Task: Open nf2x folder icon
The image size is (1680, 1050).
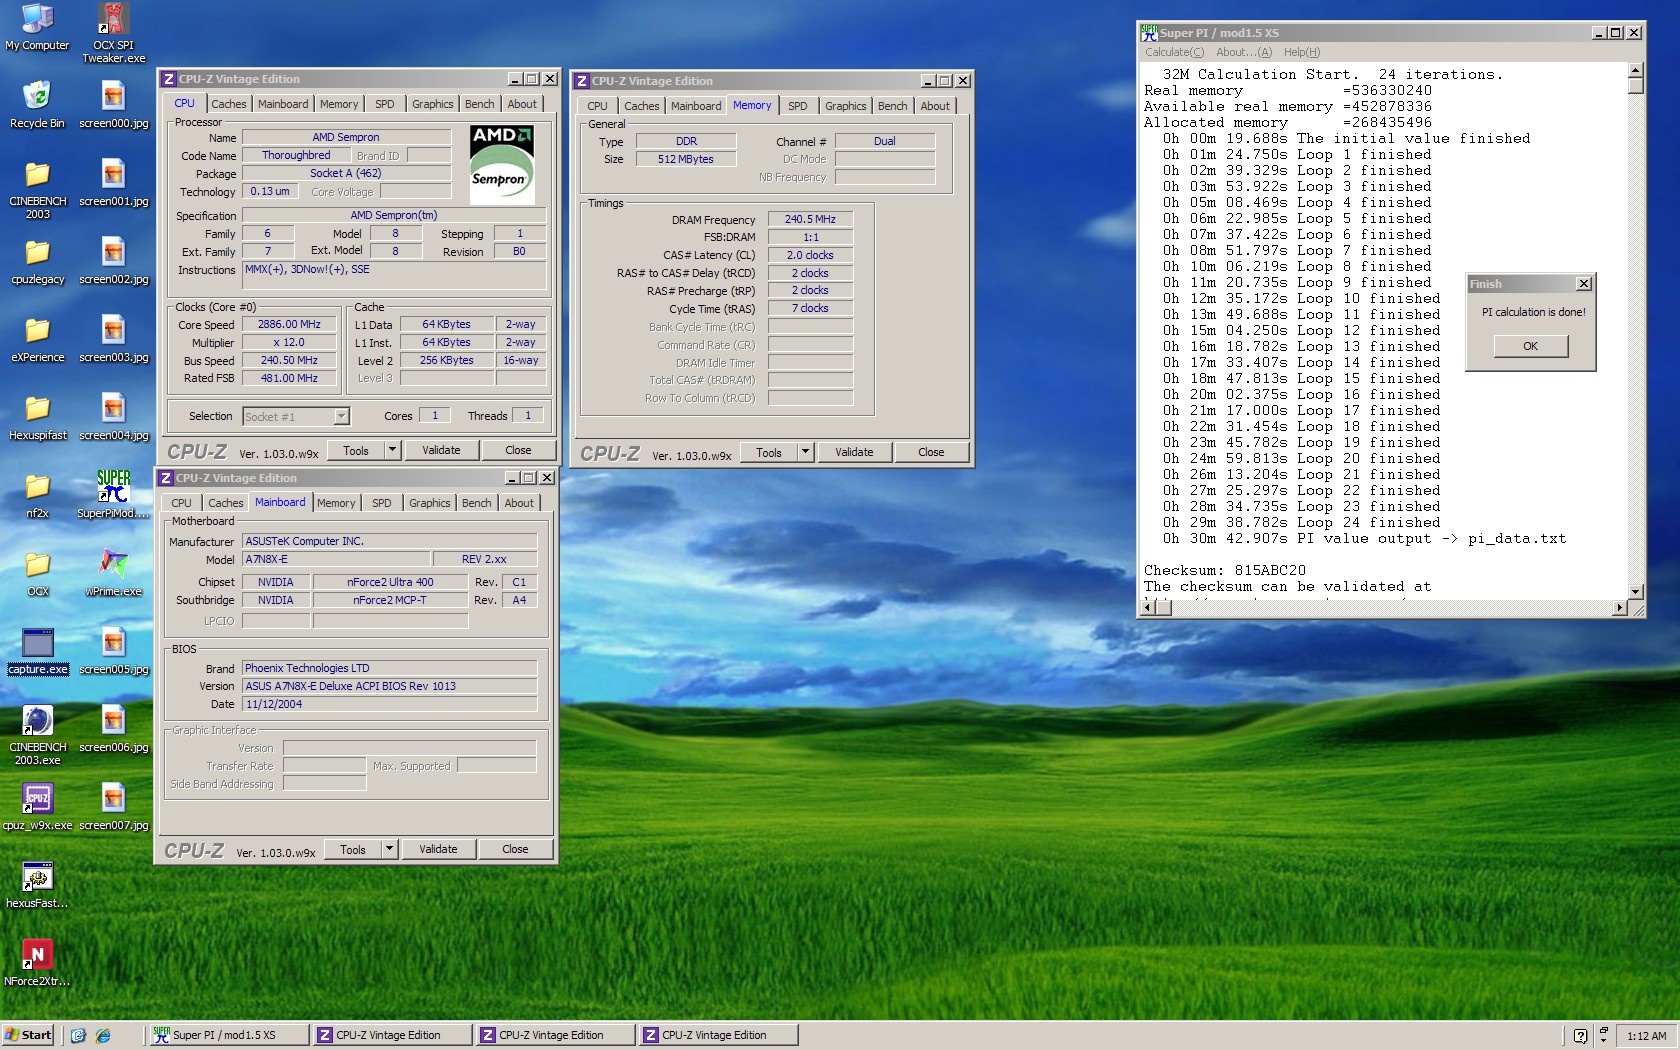Action: pos(37,495)
